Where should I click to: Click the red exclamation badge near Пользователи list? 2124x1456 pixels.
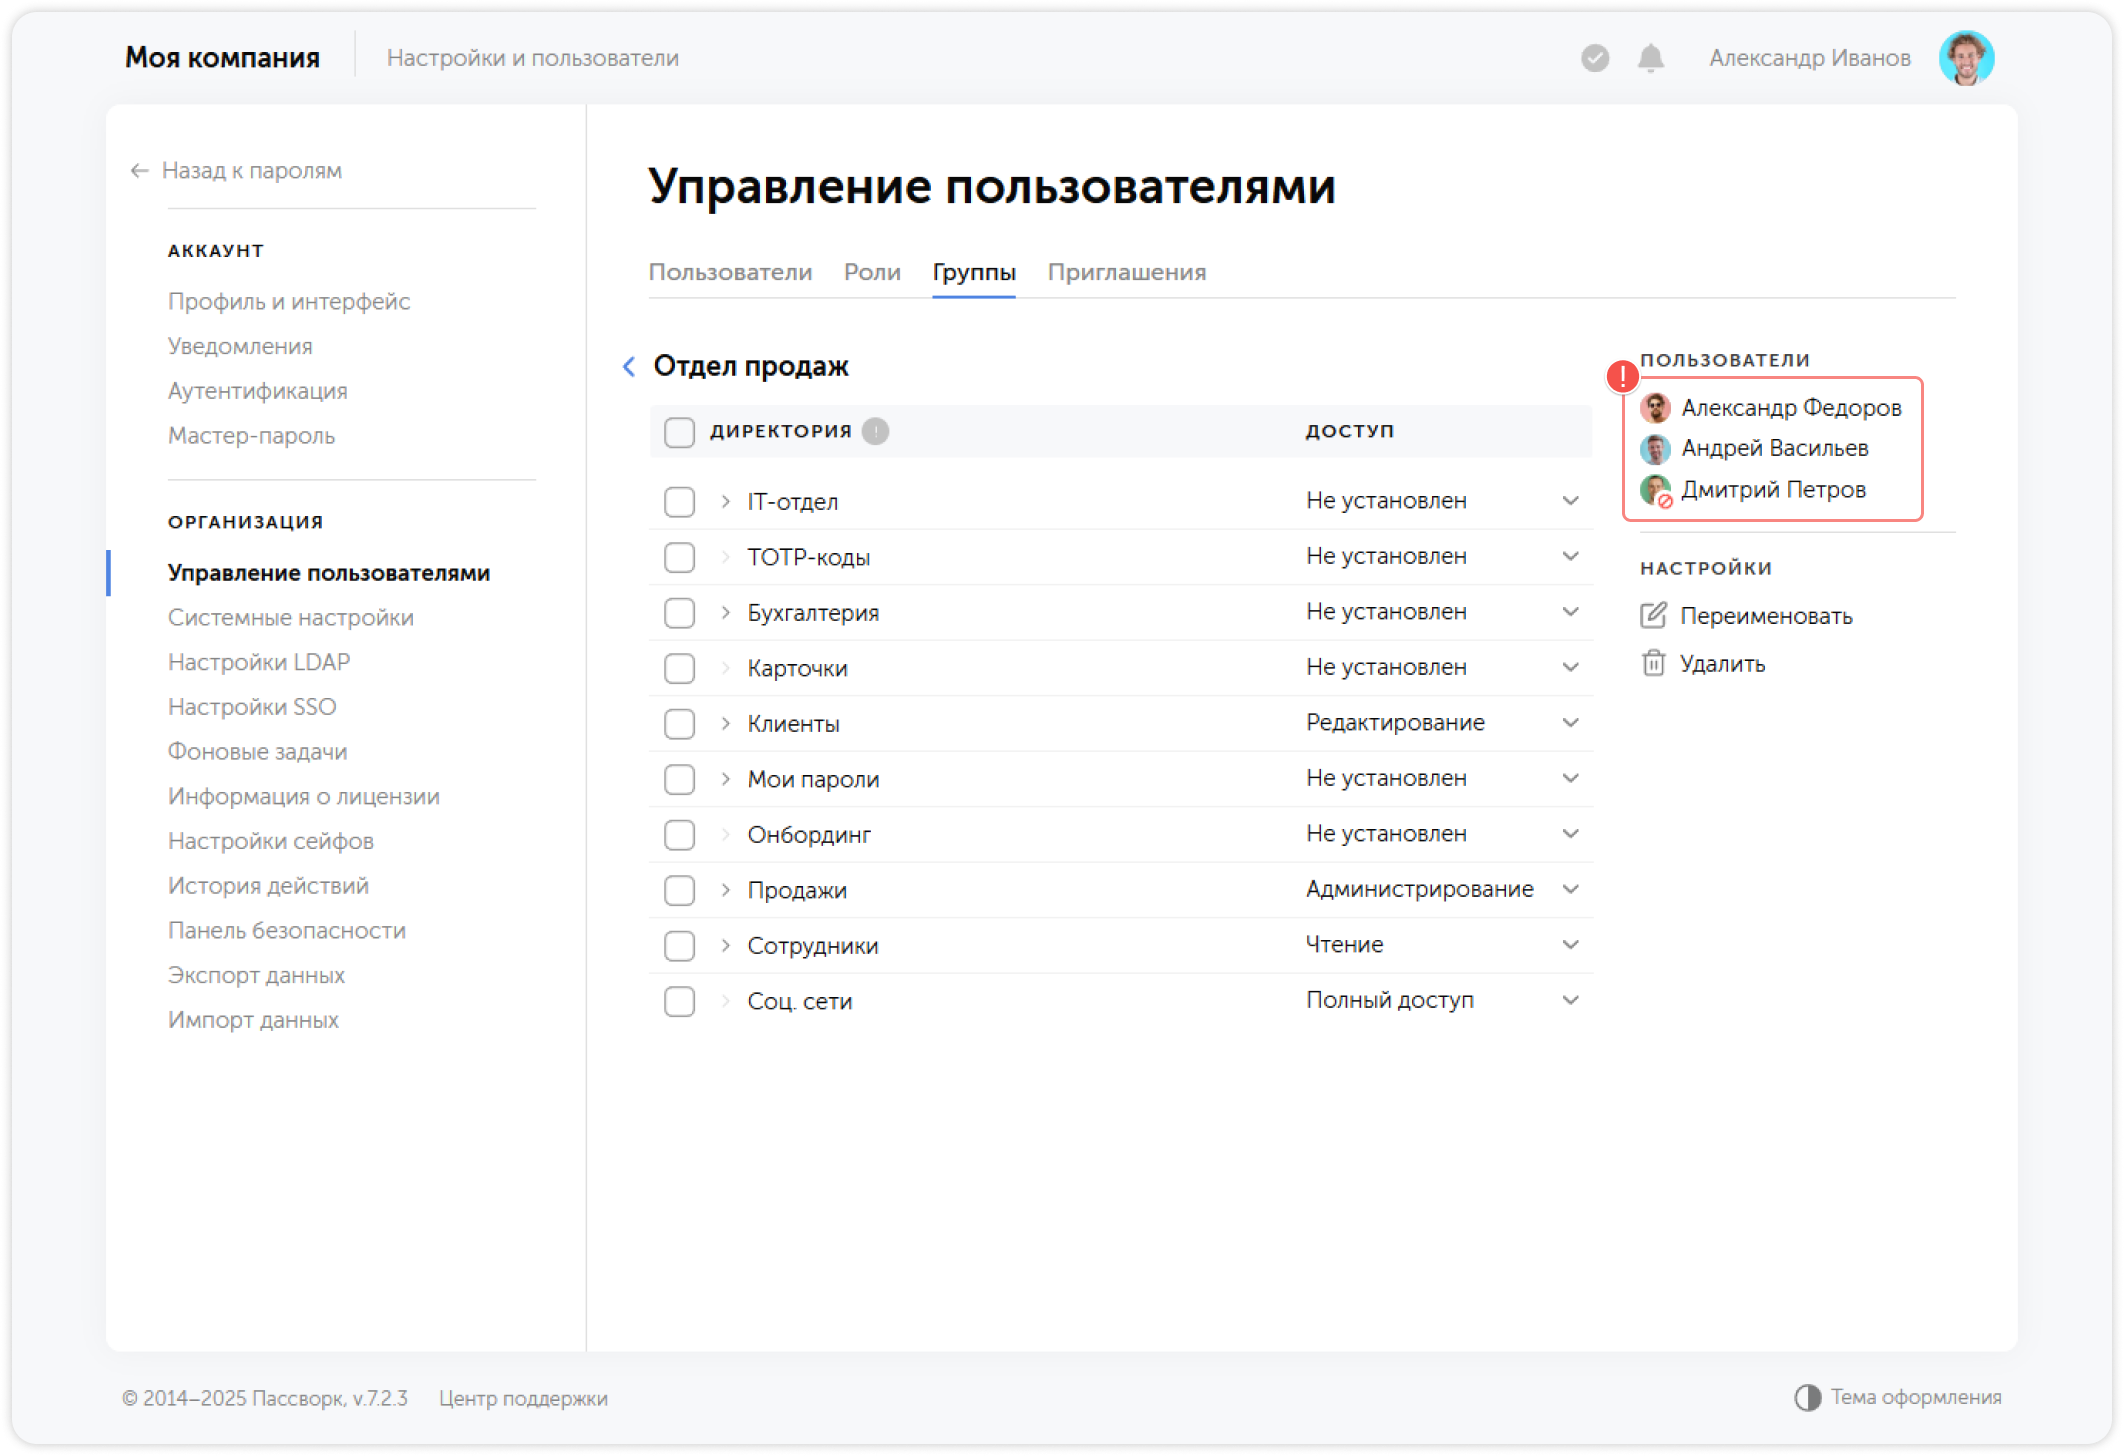[x=1622, y=377]
